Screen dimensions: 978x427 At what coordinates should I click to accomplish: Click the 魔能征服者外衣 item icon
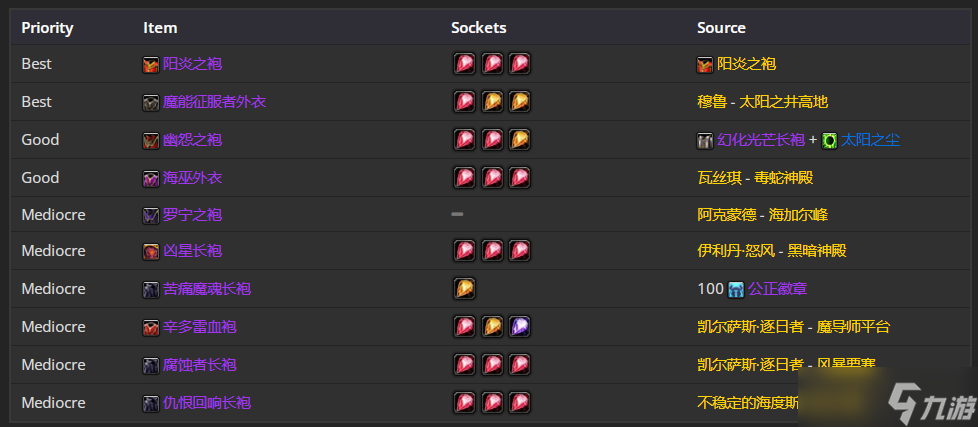tap(151, 102)
